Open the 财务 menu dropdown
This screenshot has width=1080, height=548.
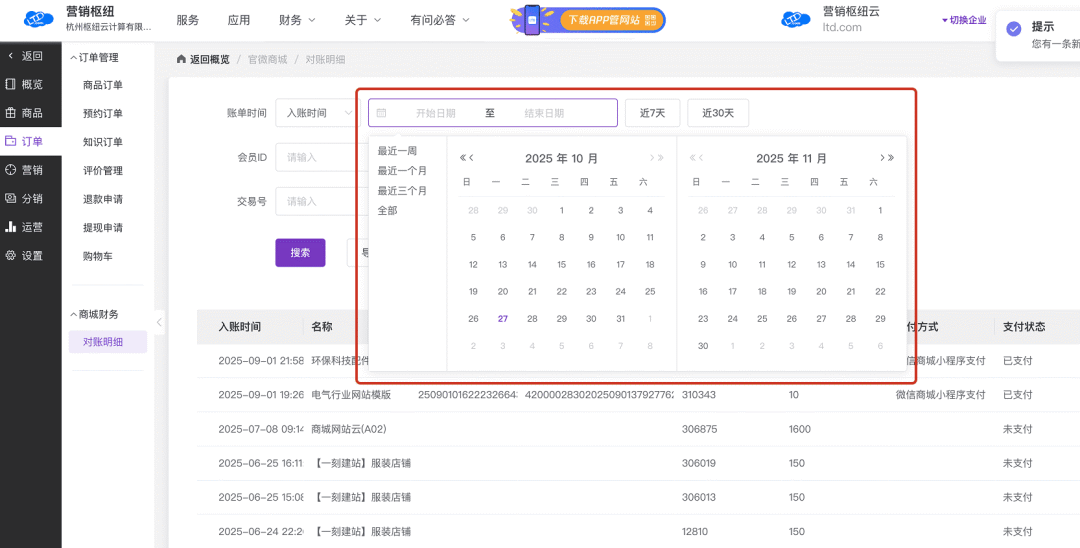pyautogui.click(x=297, y=20)
